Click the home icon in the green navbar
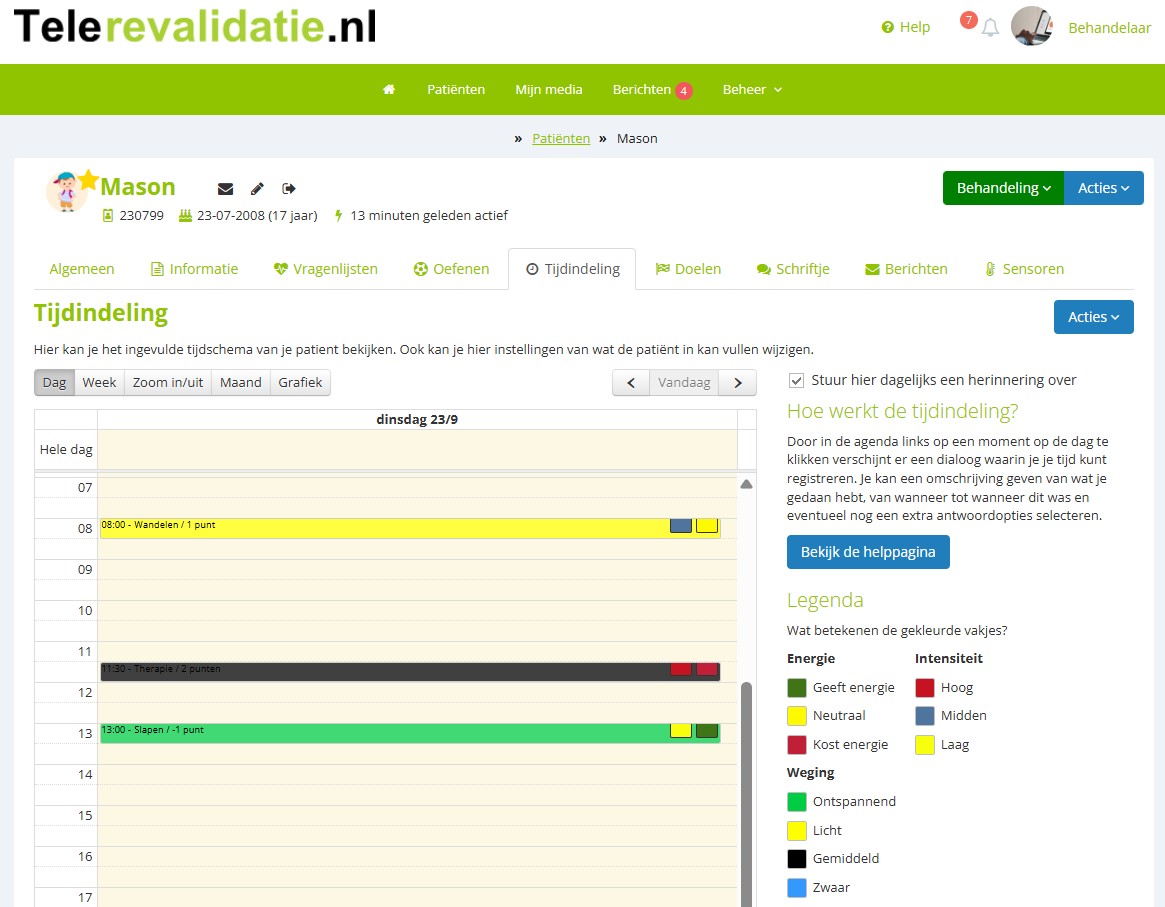This screenshot has width=1165, height=907. coord(389,90)
